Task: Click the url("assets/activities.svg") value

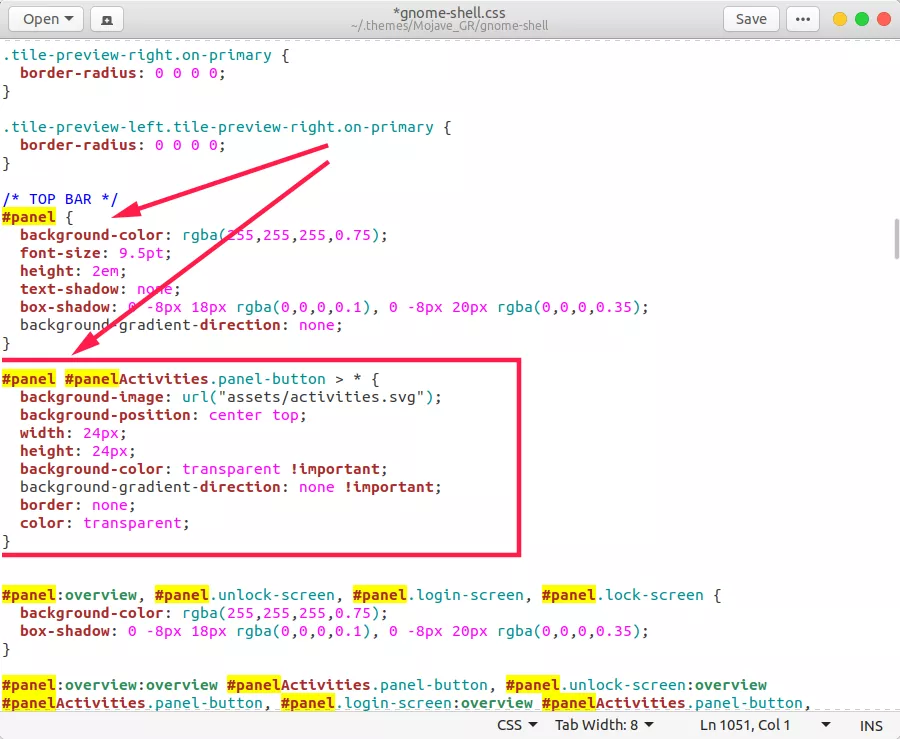Action: click(x=309, y=397)
